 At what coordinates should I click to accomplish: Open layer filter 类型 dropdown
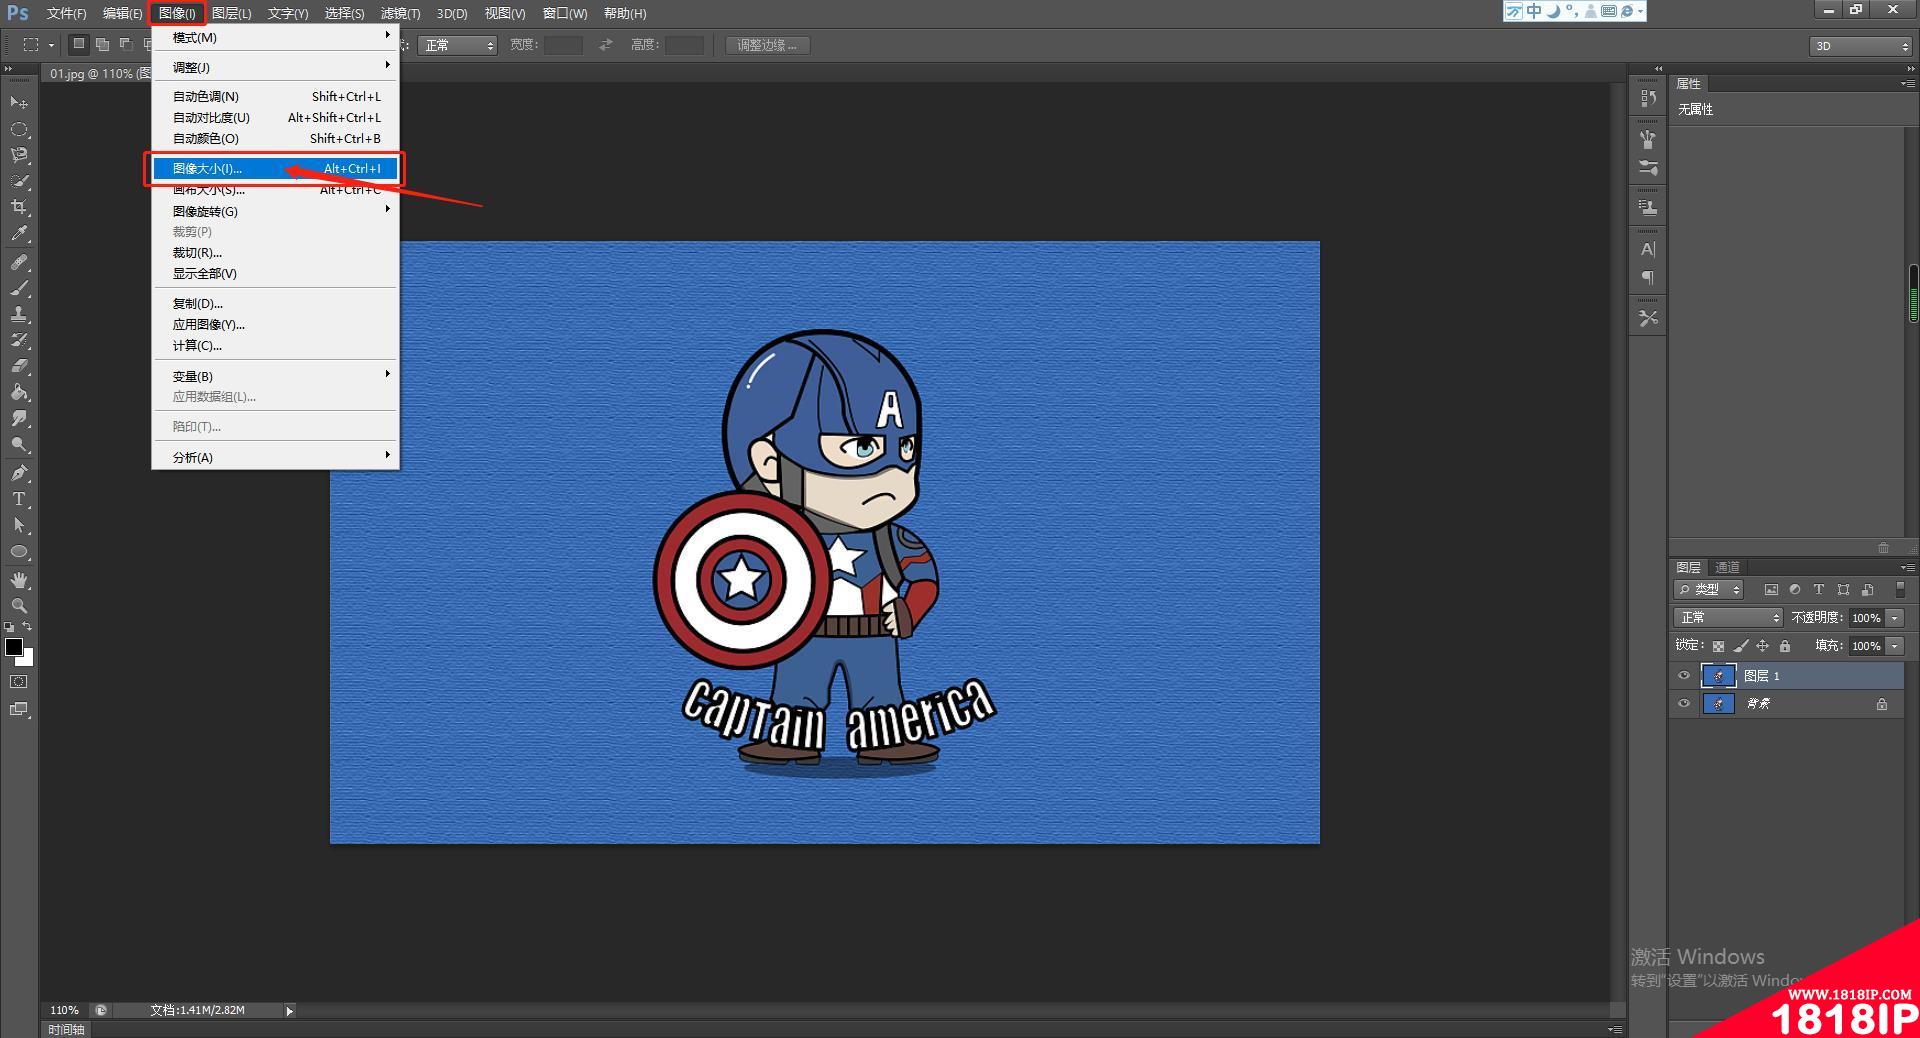[x=1710, y=590]
